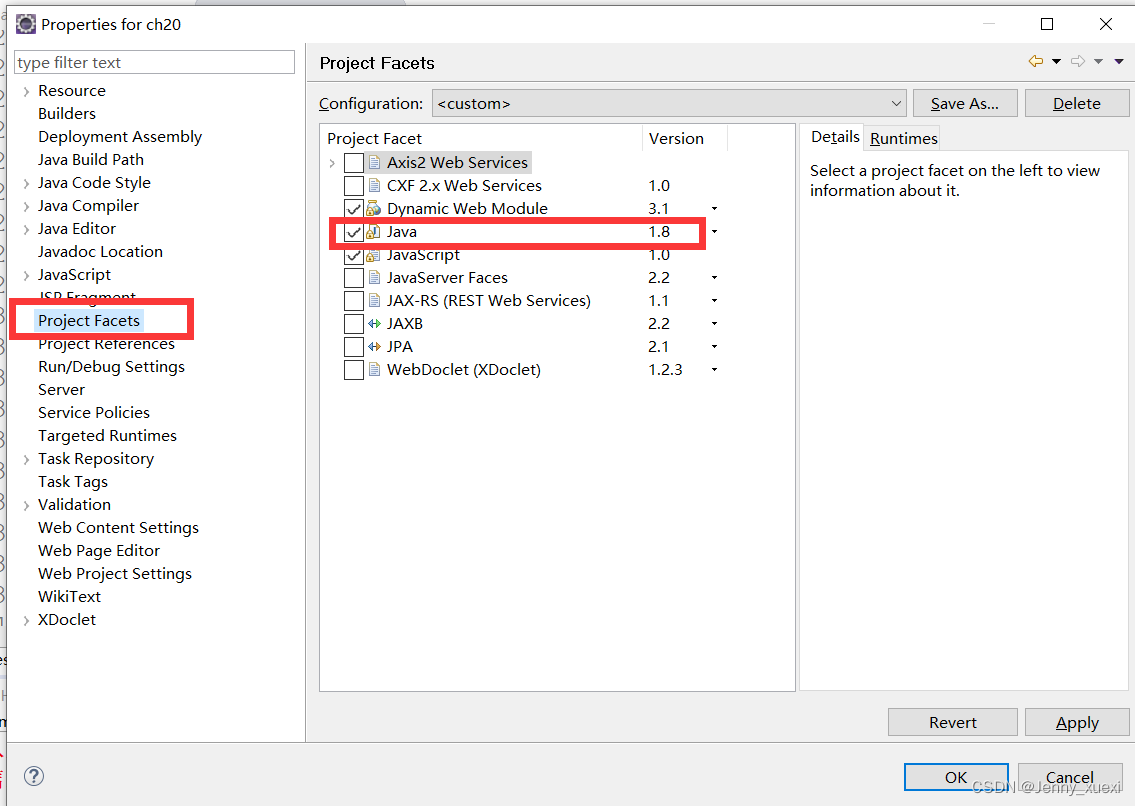Expand the Resource tree node

(x=26, y=91)
